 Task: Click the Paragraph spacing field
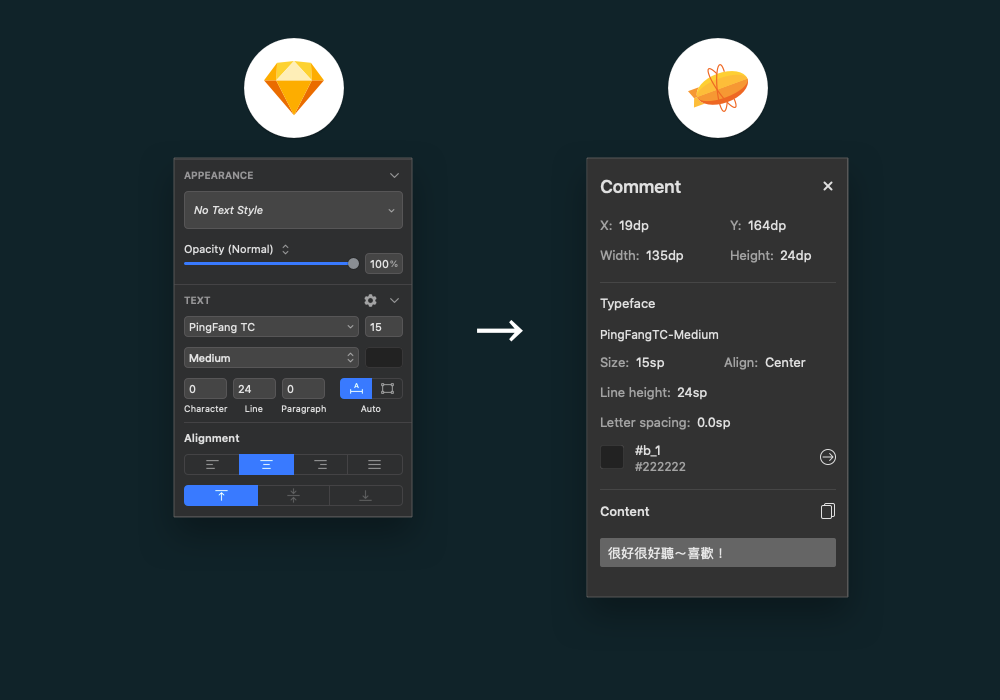(303, 389)
